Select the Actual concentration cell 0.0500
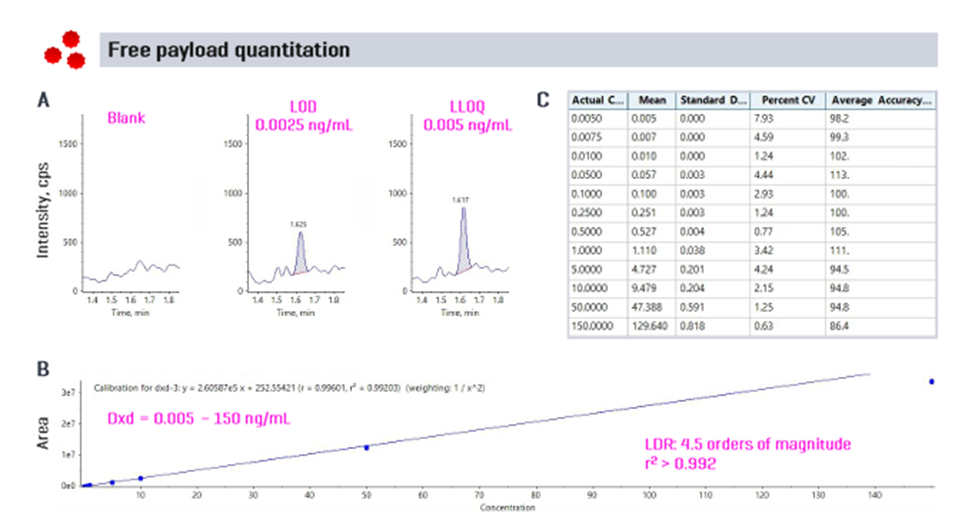This screenshot has height=513, width=975. tap(586, 175)
